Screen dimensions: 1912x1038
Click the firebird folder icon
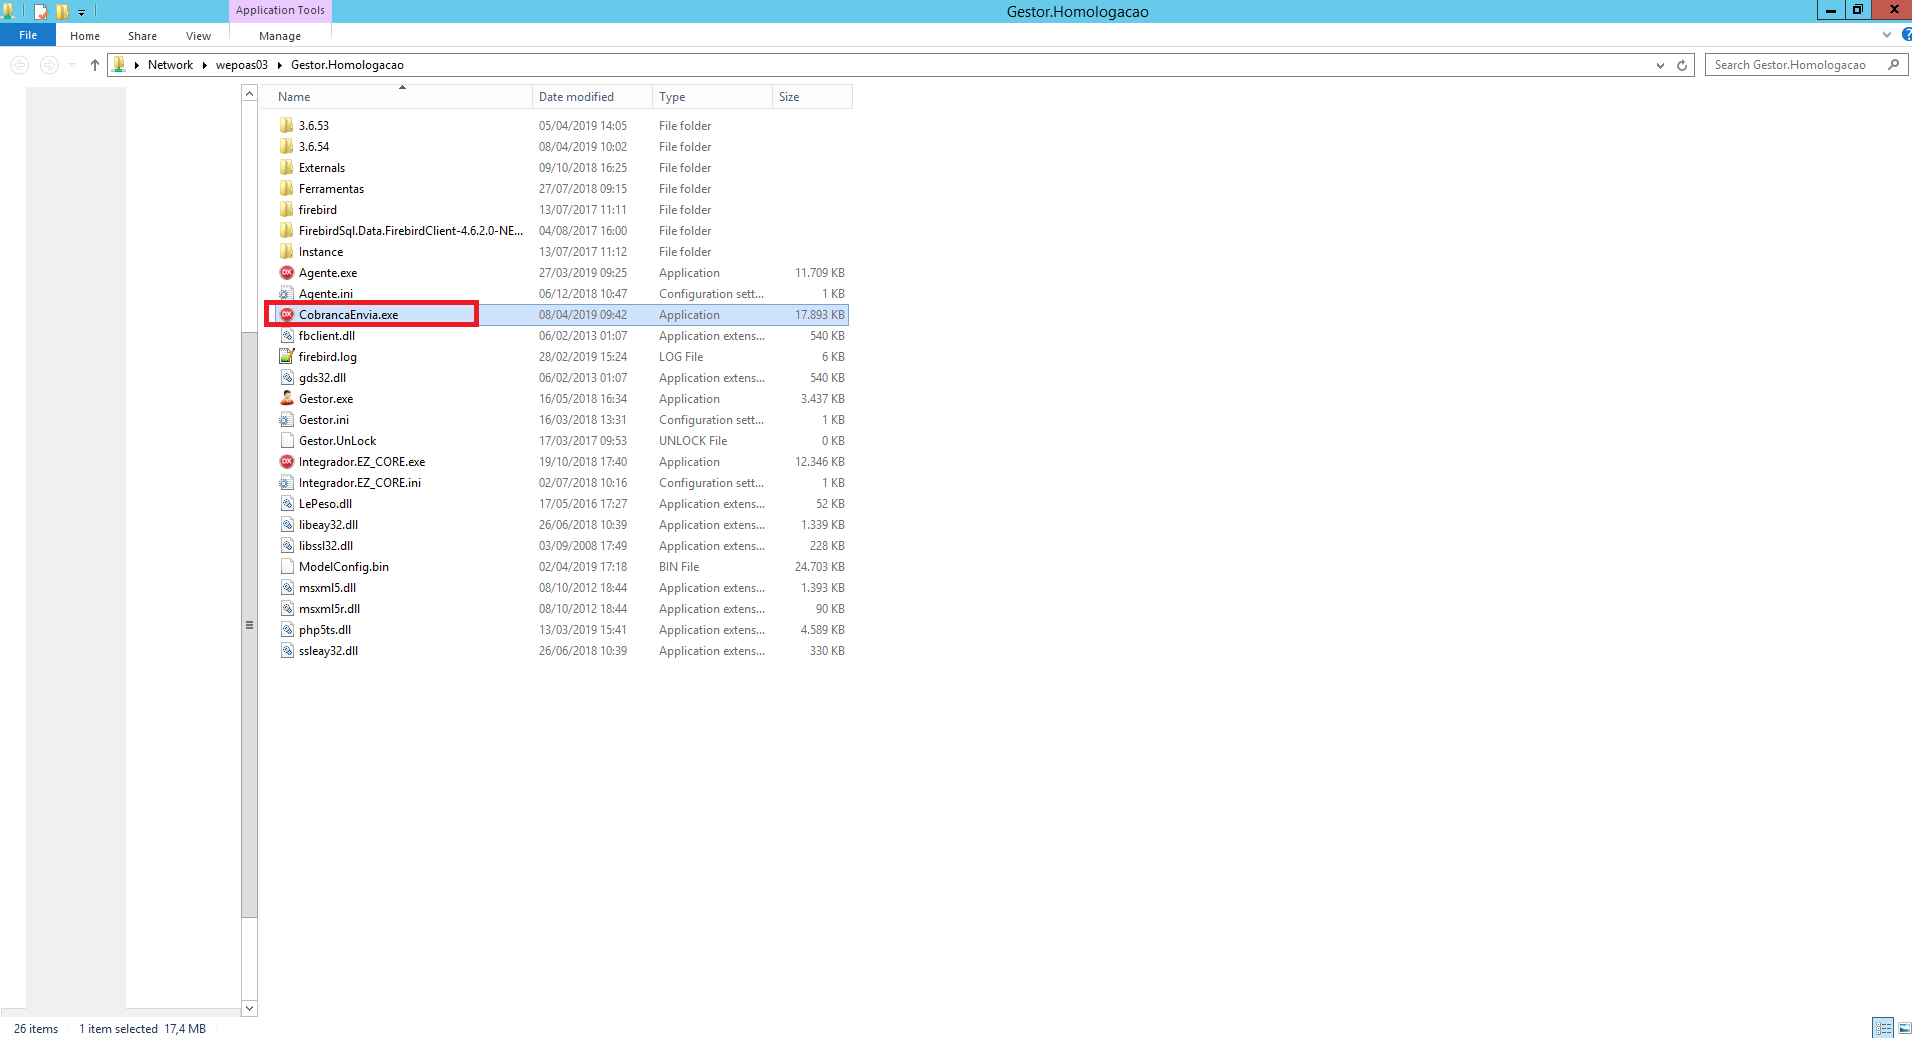(x=287, y=210)
